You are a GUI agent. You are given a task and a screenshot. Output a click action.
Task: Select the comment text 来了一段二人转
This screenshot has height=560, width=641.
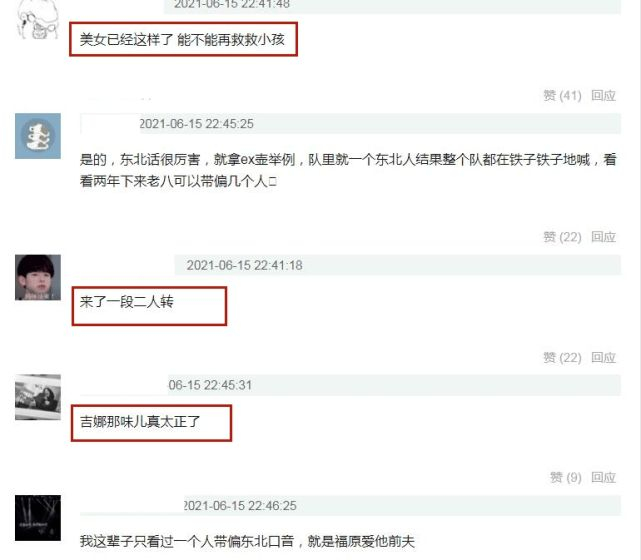[x=127, y=302]
